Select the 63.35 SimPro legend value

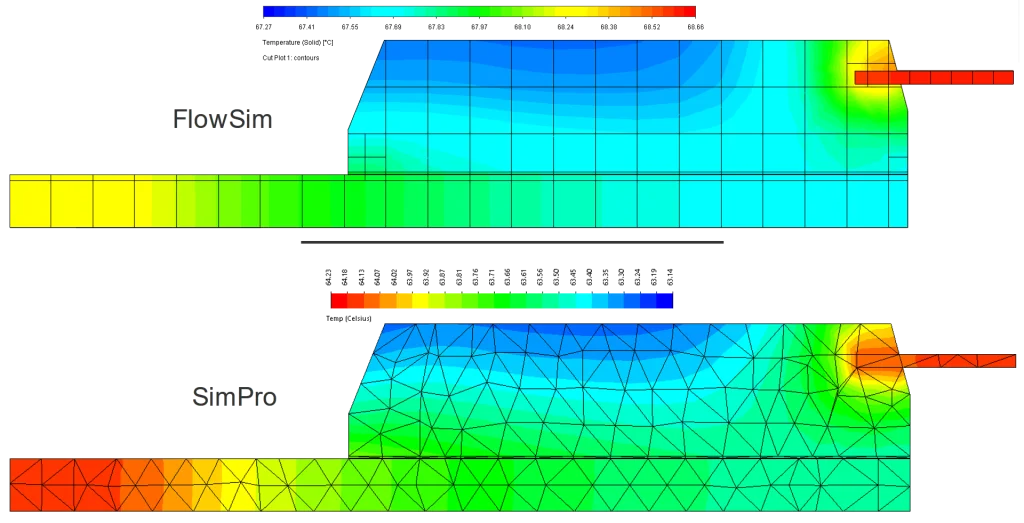pyautogui.click(x=605, y=277)
